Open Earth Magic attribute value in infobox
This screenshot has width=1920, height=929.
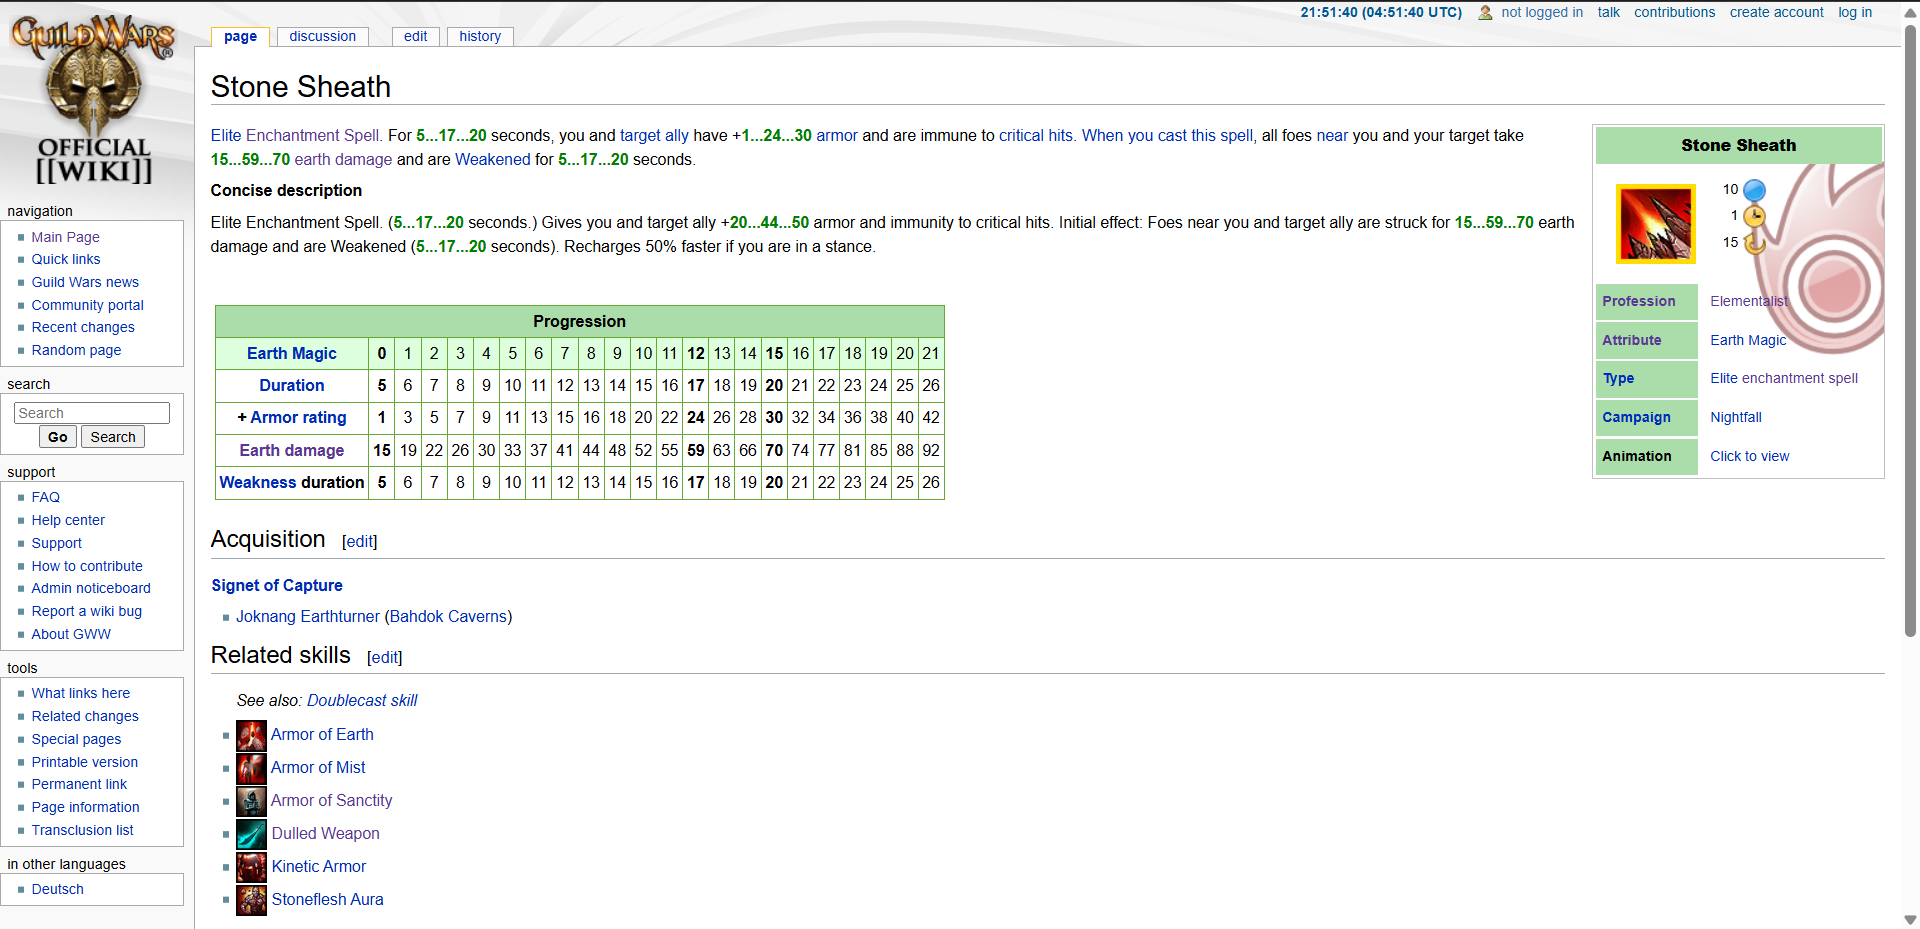1747,340
